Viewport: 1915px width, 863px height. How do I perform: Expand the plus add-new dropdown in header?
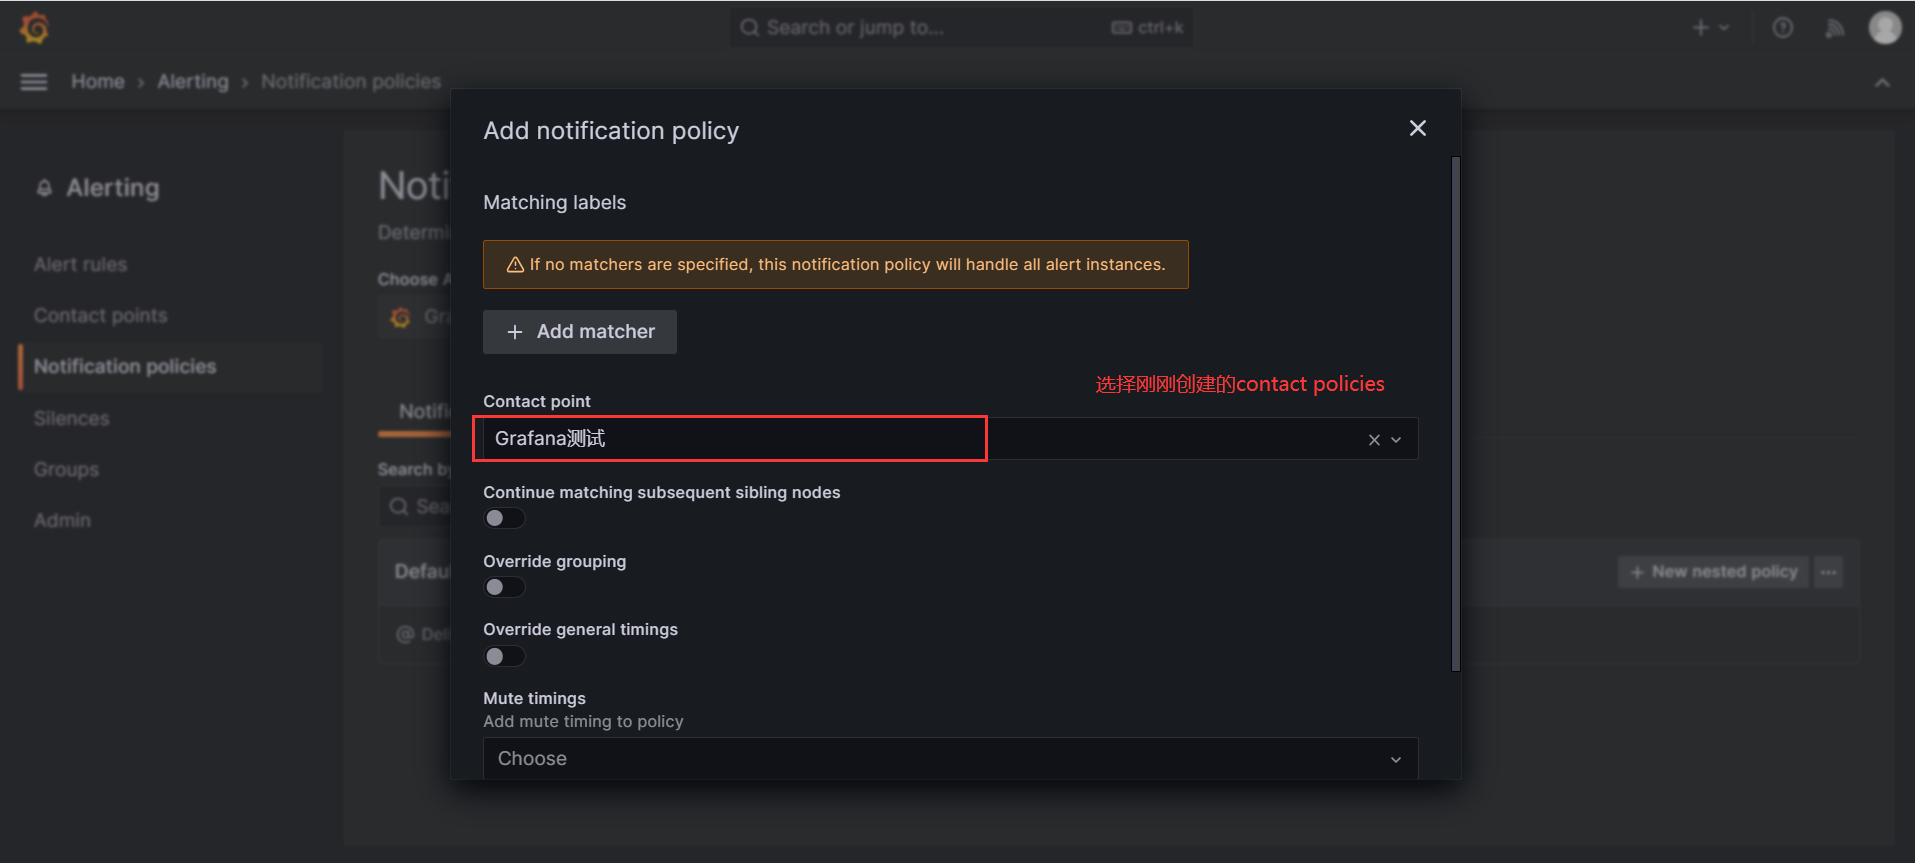1710,28
